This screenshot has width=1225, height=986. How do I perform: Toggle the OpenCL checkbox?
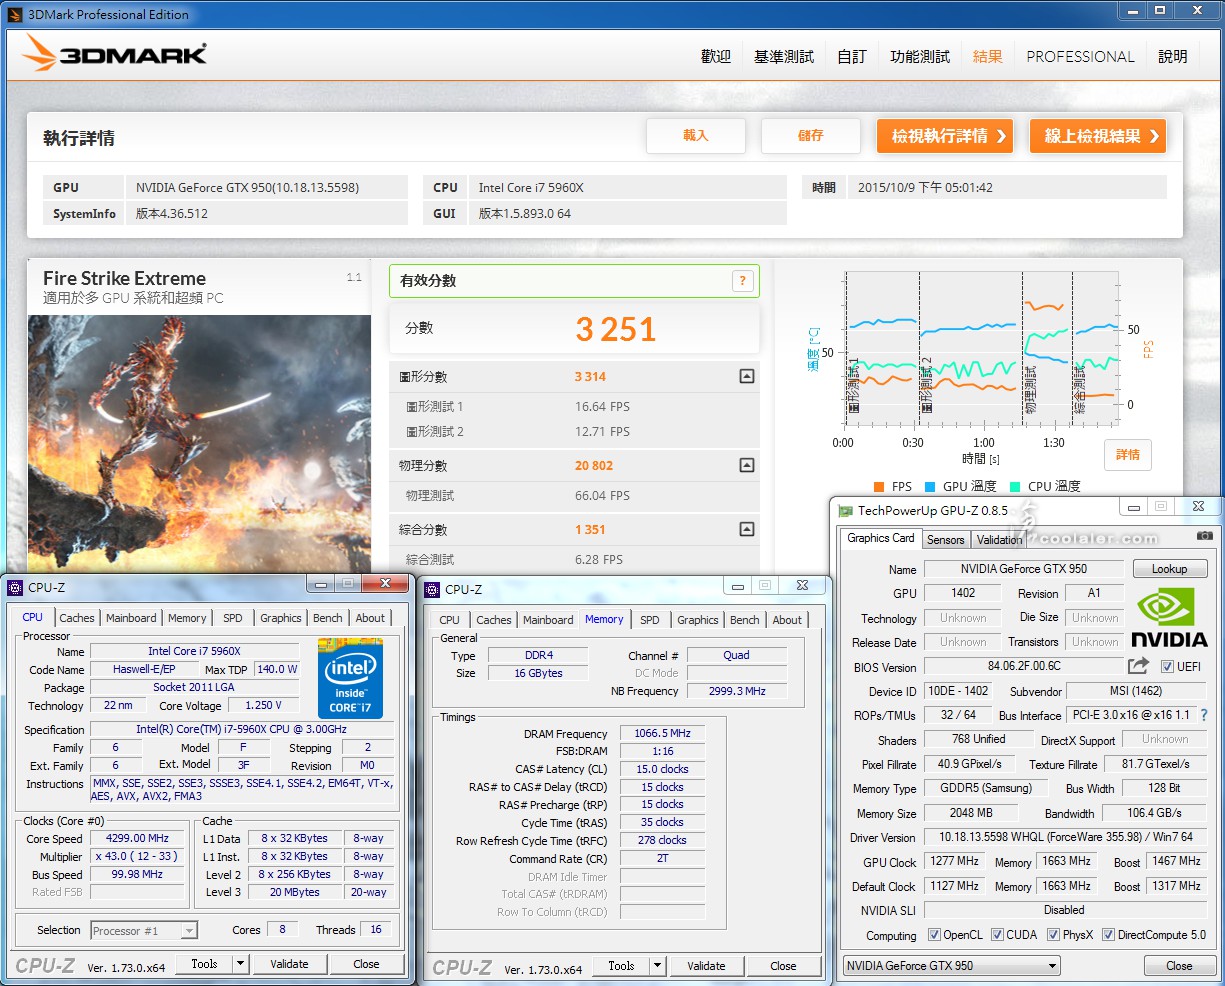[934, 935]
